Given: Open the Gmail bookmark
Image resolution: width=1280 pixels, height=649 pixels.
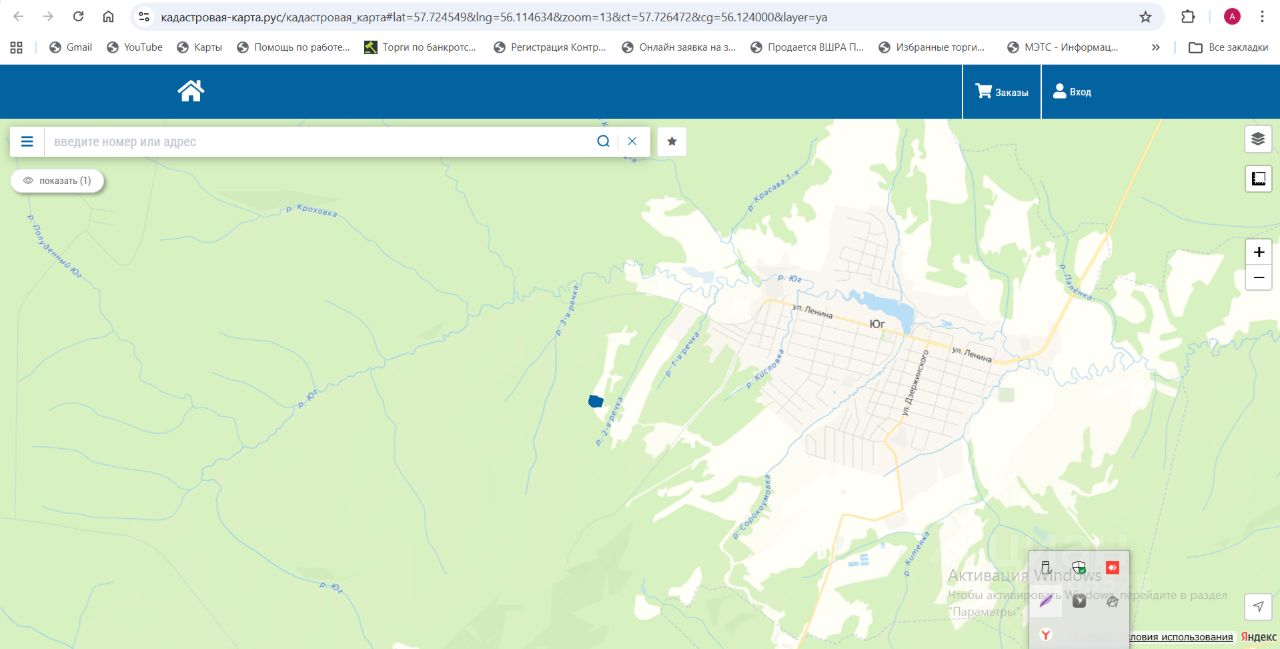Looking at the screenshot, I should click(x=70, y=47).
